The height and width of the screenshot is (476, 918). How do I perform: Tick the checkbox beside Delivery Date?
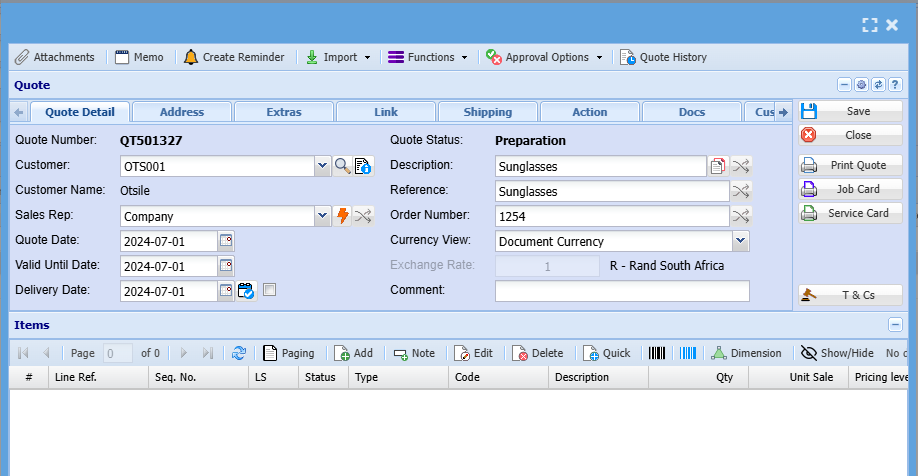[269, 290]
